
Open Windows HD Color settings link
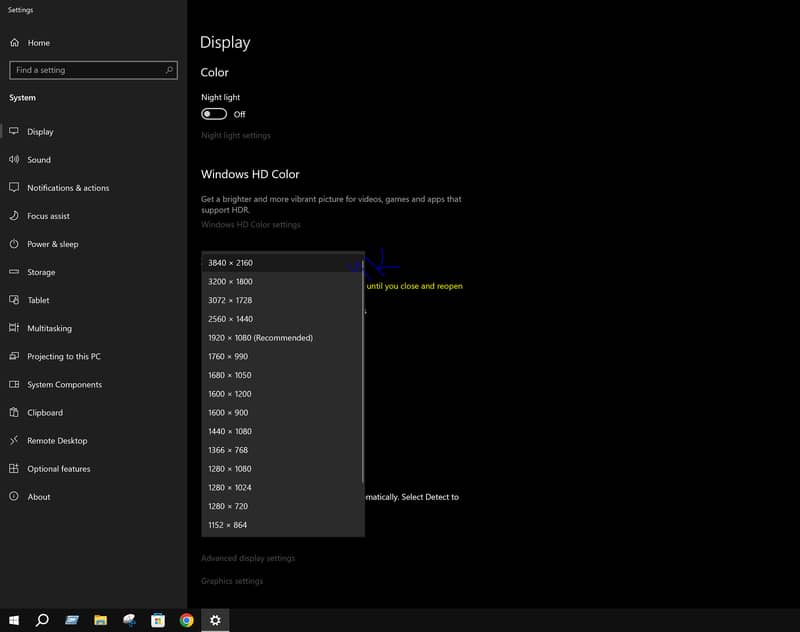tap(251, 224)
